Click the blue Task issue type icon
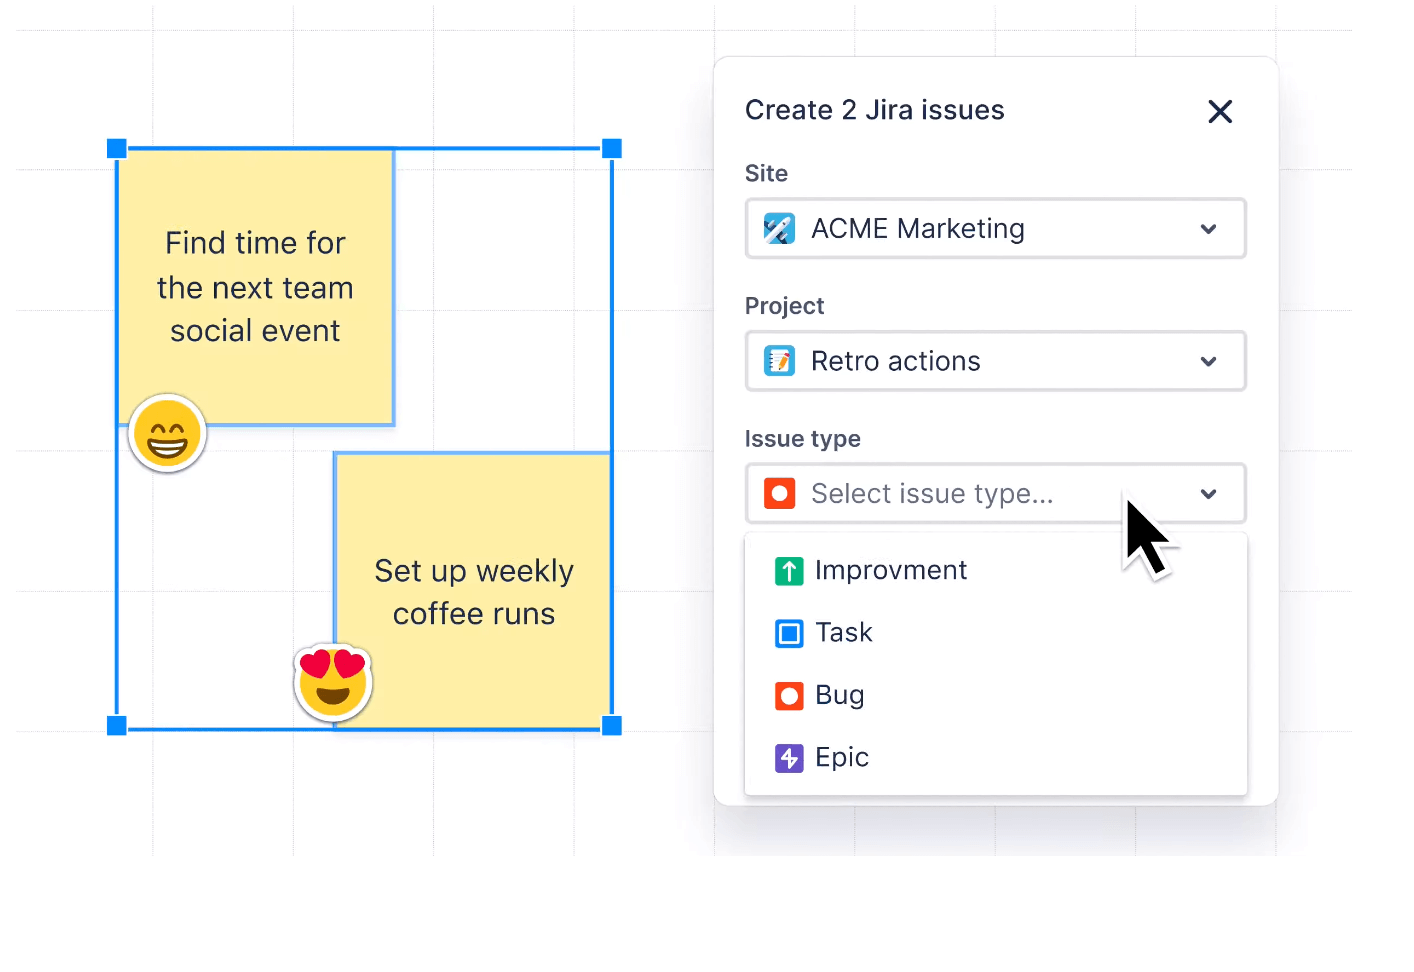Screen dimensions: 1414x972 point(789,633)
